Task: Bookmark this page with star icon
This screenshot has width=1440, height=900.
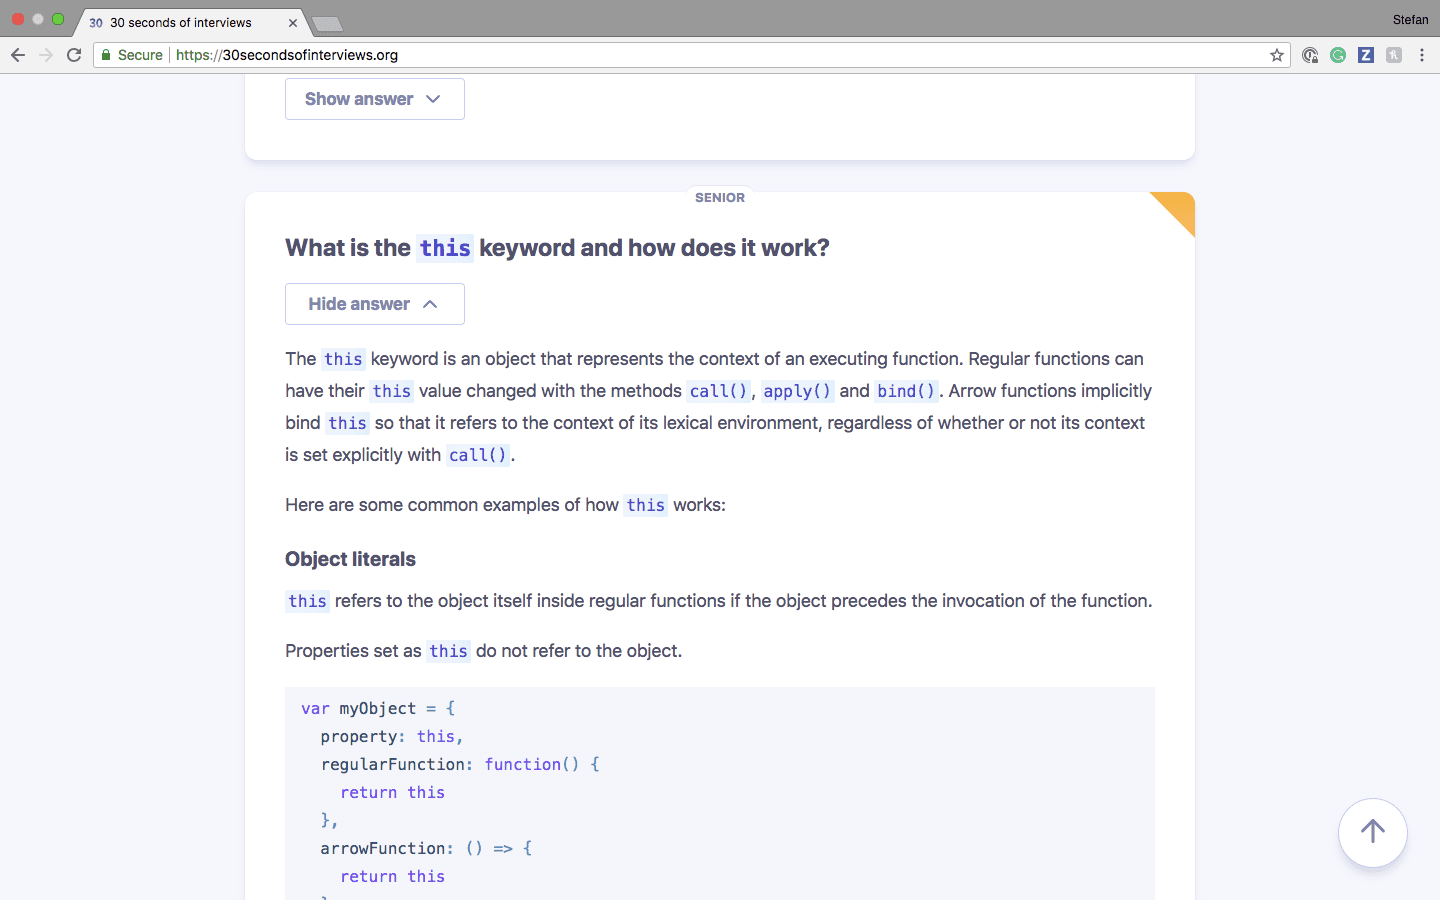Action: [x=1277, y=55]
